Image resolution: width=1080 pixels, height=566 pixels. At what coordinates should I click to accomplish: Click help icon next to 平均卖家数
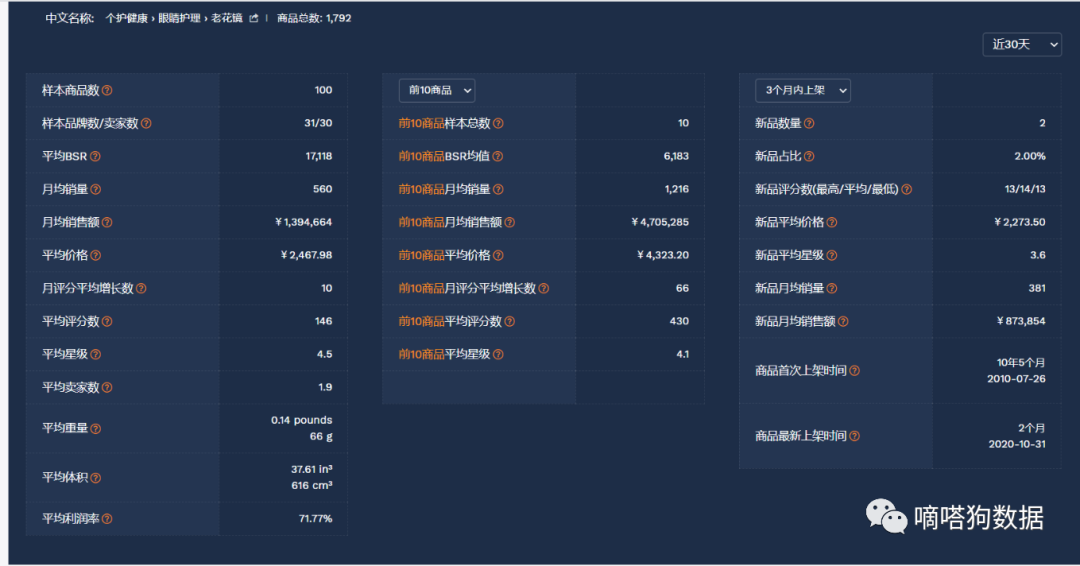click(x=107, y=388)
